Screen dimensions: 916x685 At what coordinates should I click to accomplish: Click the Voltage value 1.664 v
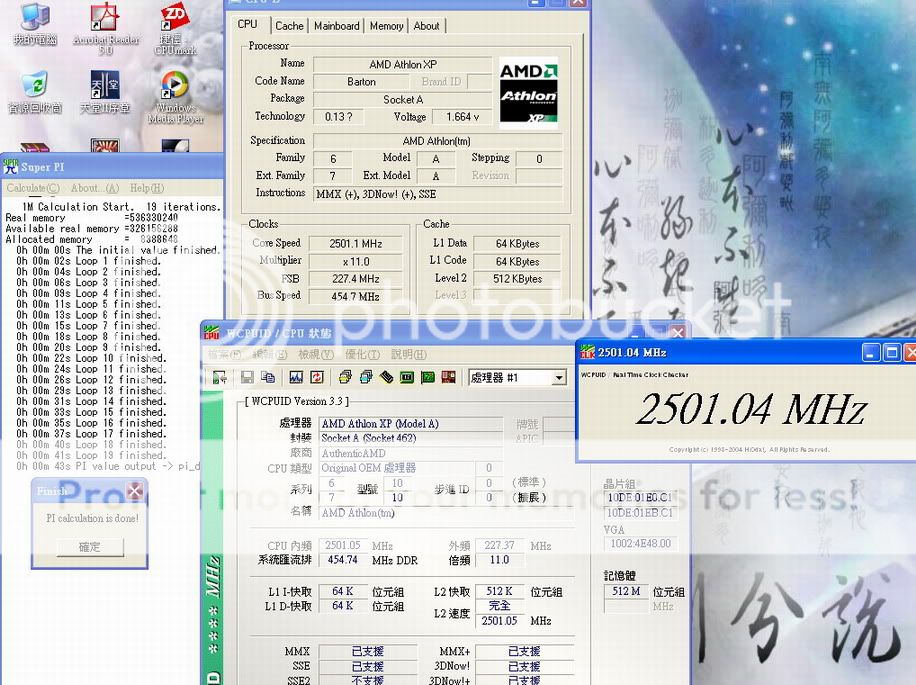coord(462,117)
